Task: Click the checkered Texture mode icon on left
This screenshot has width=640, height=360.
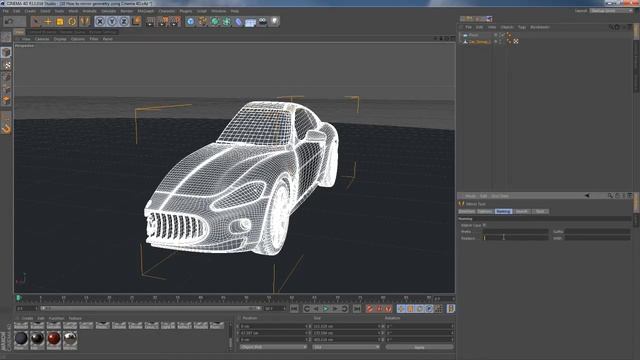Action: tap(6, 64)
